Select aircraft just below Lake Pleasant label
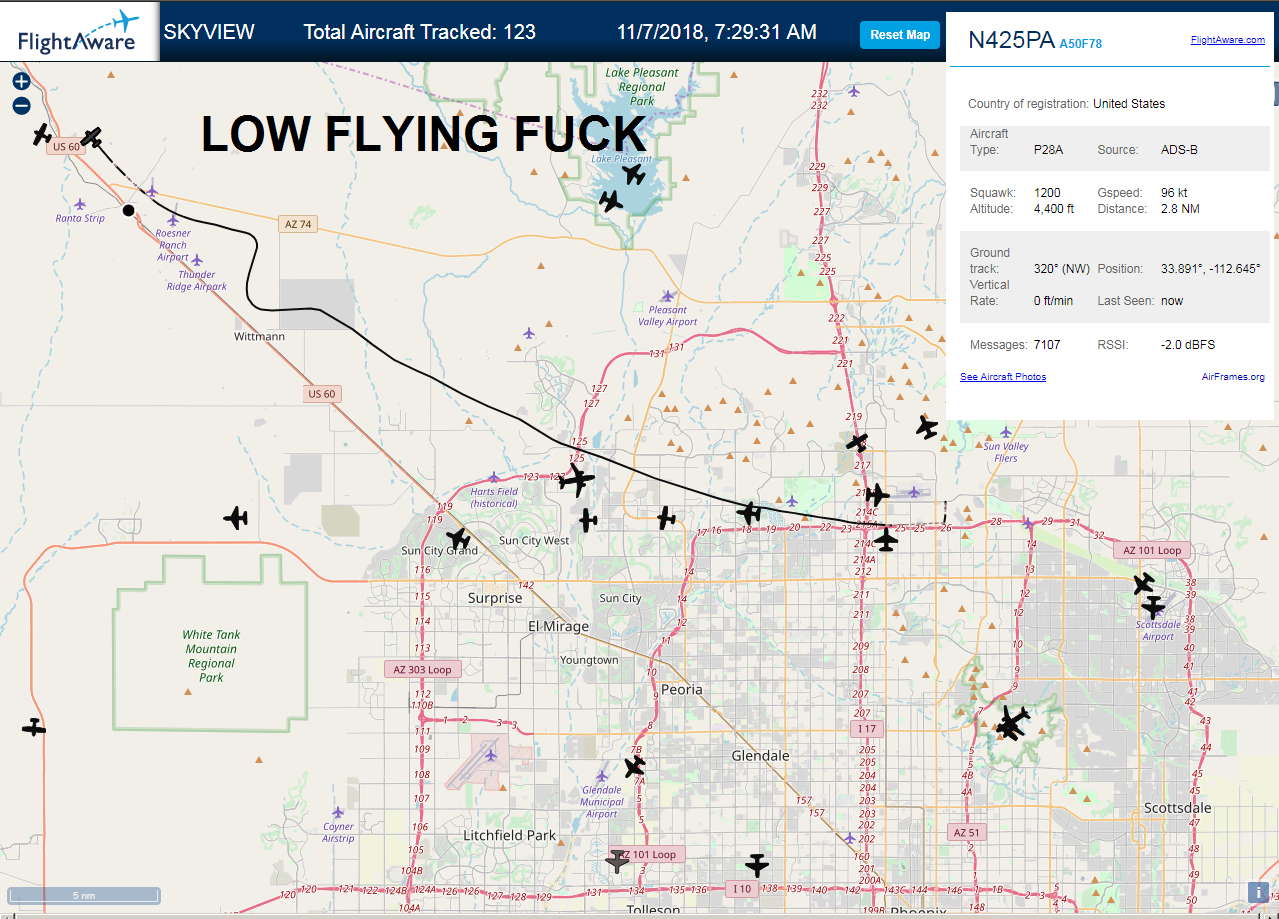Viewport: 1279px width, 919px height. point(633,174)
